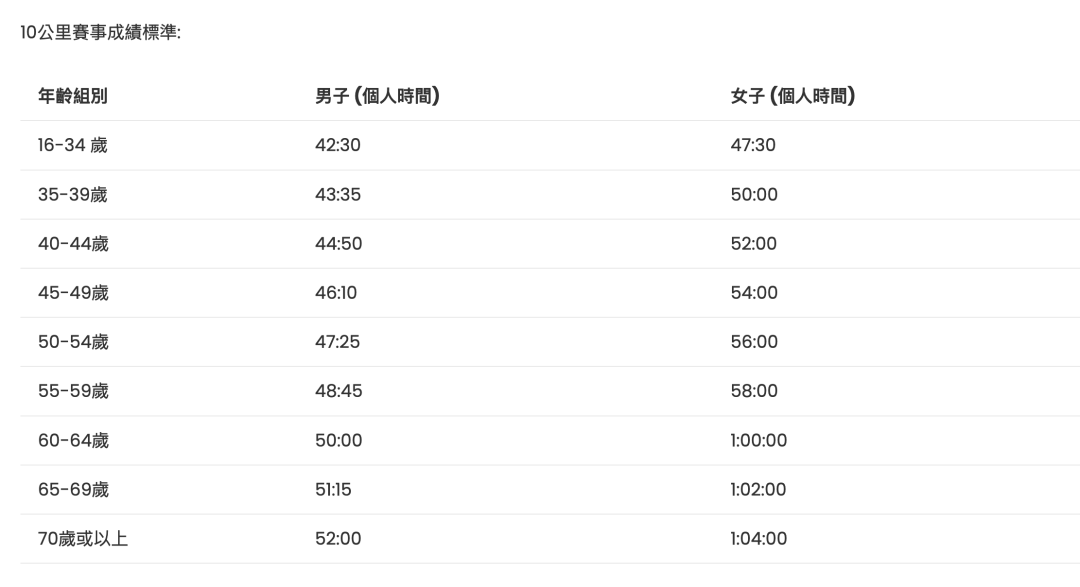This screenshot has height=587, width=1080.
Task: Select the 55-59歲 row label
Action: pos(73,391)
